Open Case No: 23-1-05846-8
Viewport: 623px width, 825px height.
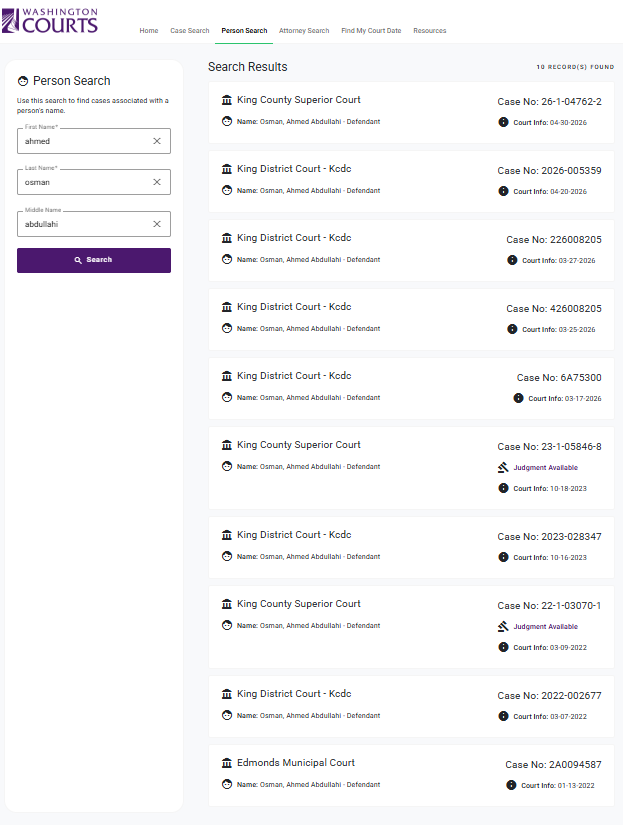[x=549, y=447]
